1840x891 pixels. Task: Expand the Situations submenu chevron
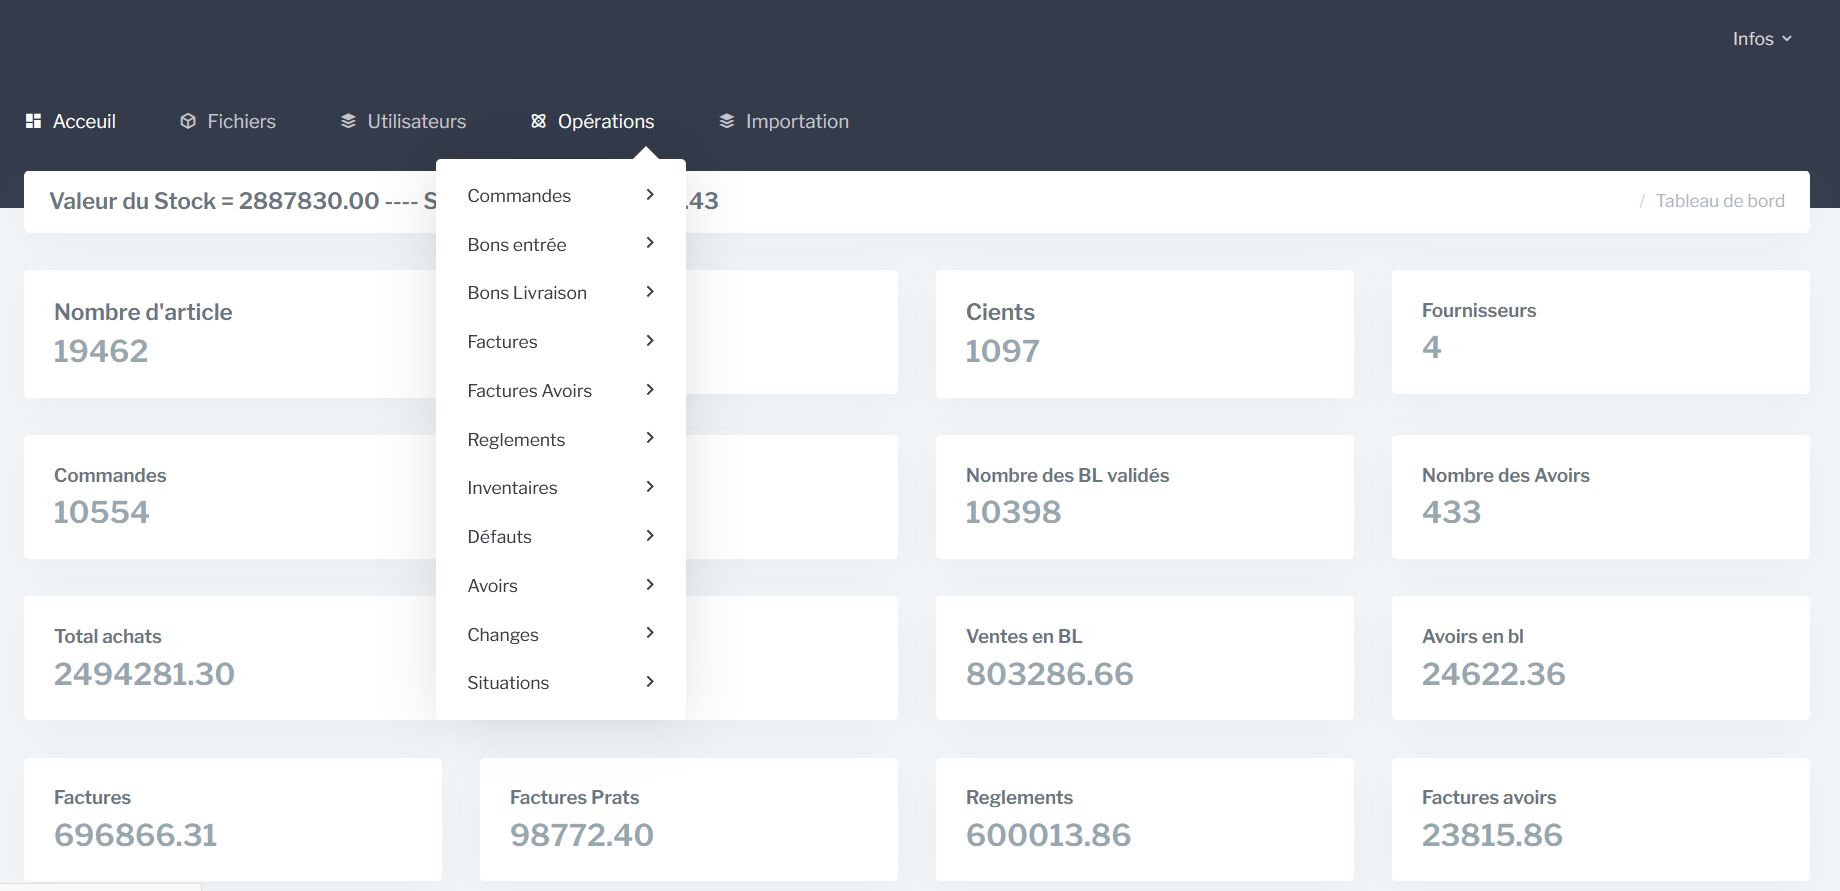pyautogui.click(x=650, y=682)
